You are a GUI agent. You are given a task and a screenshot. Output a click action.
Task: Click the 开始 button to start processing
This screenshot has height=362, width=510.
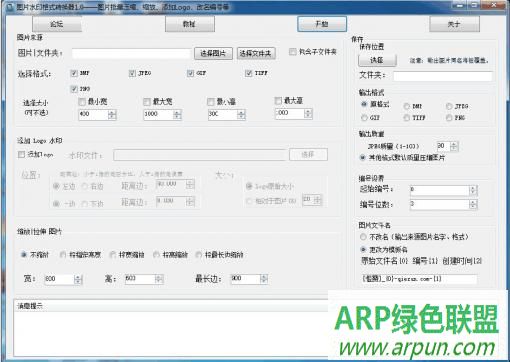coord(322,24)
